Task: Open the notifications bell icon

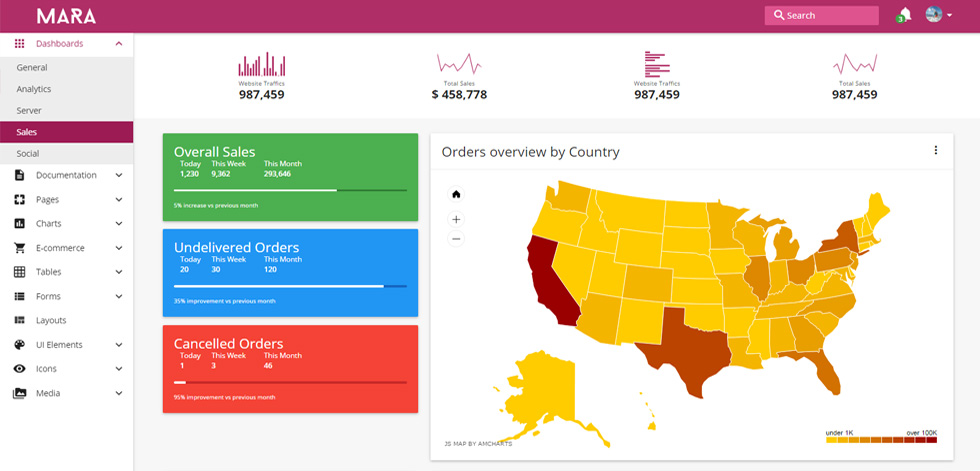Action: coord(904,14)
